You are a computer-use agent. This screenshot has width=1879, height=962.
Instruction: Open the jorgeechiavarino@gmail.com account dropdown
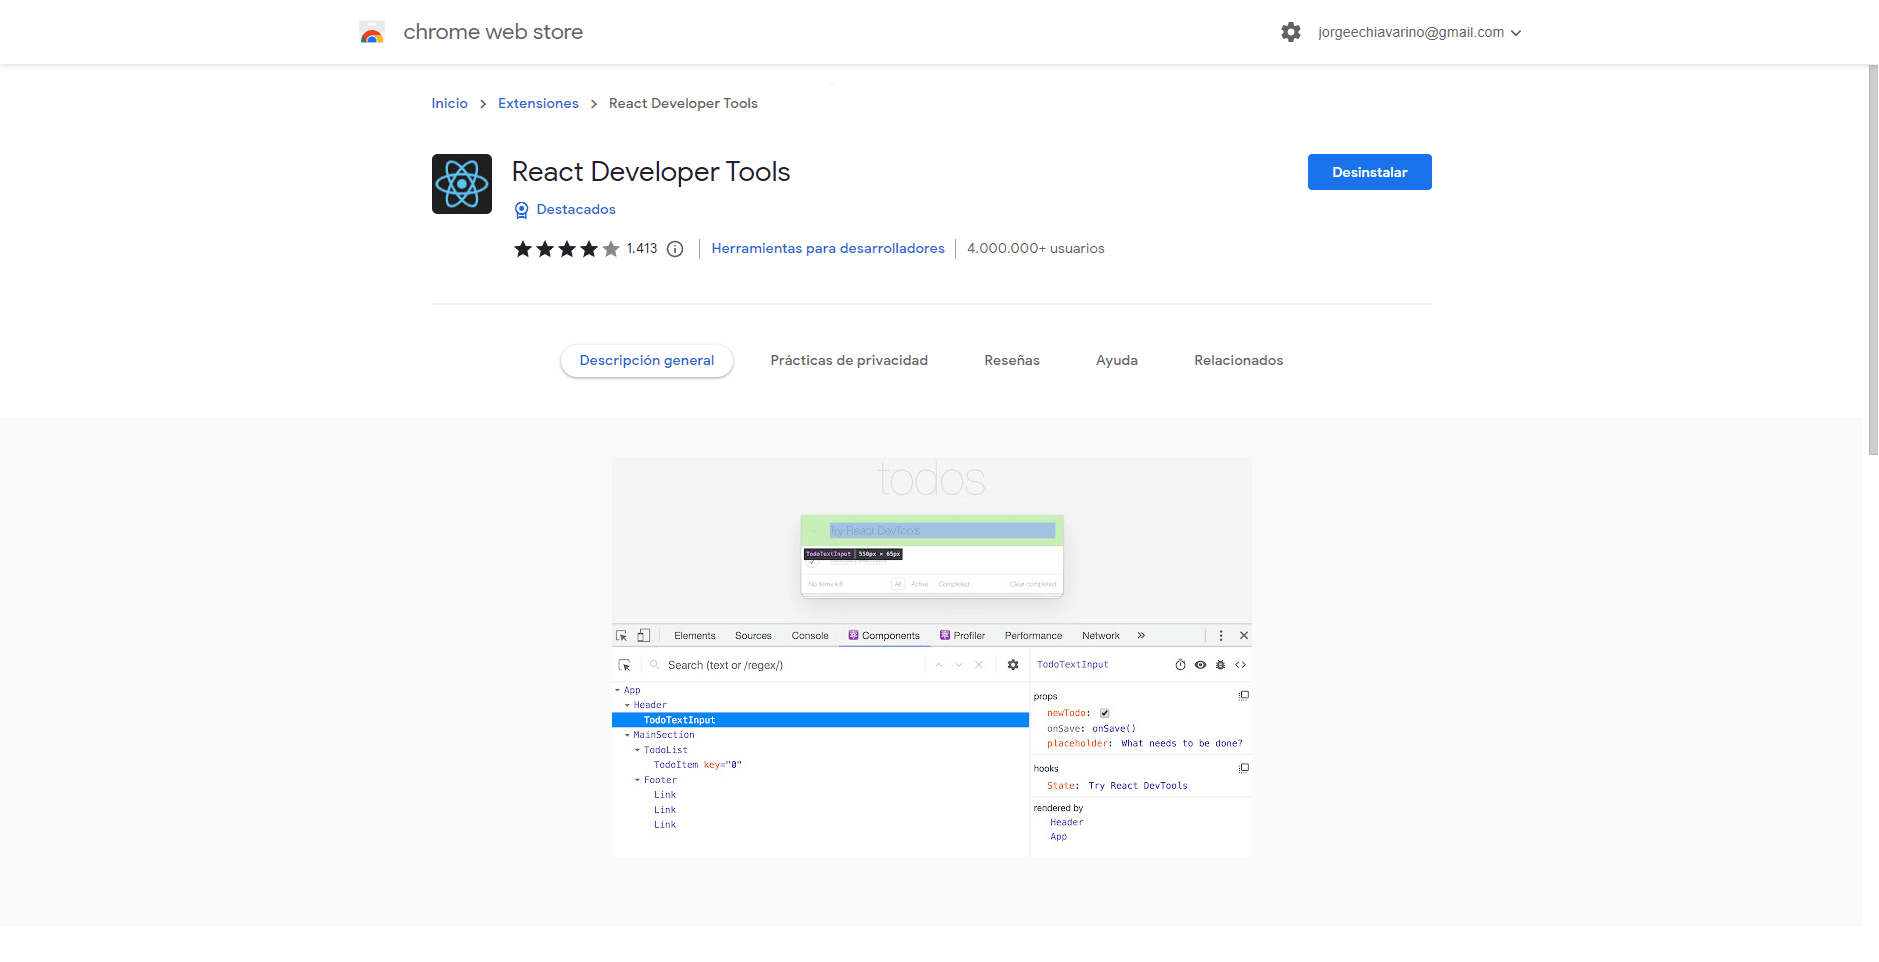point(1419,32)
